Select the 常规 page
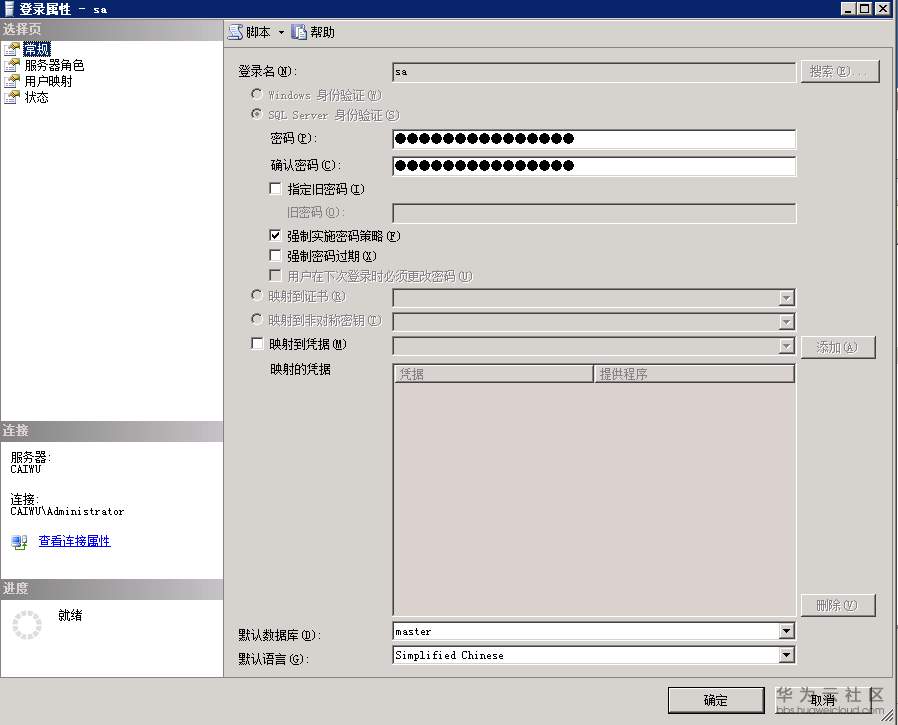The width and height of the screenshot is (898, 725). pos(37,49)
